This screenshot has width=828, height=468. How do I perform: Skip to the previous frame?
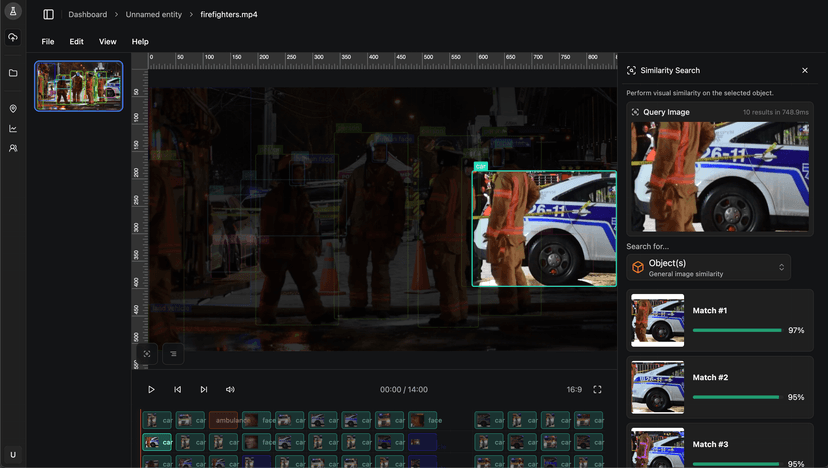178,390
